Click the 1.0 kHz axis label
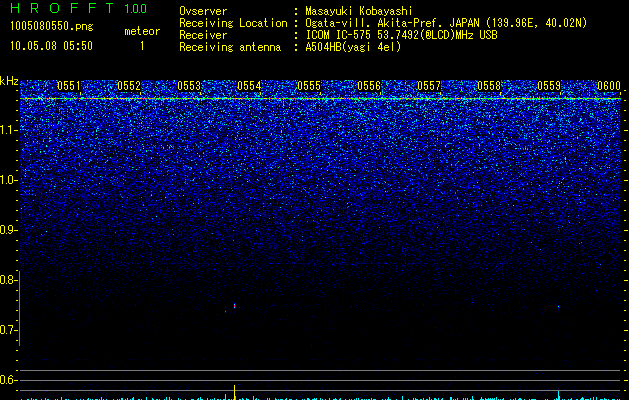629x400 pixels. (9, 180)
